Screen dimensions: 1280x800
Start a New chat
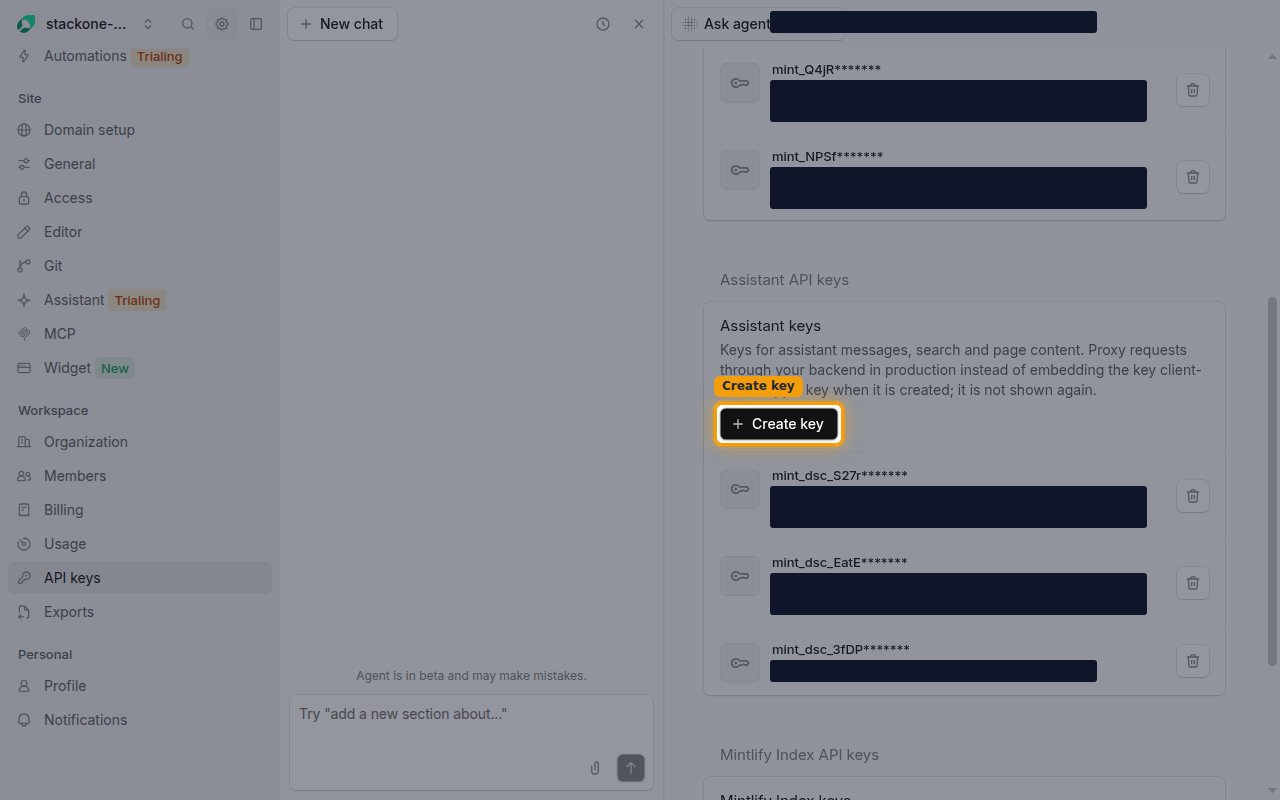pos(342,24)
